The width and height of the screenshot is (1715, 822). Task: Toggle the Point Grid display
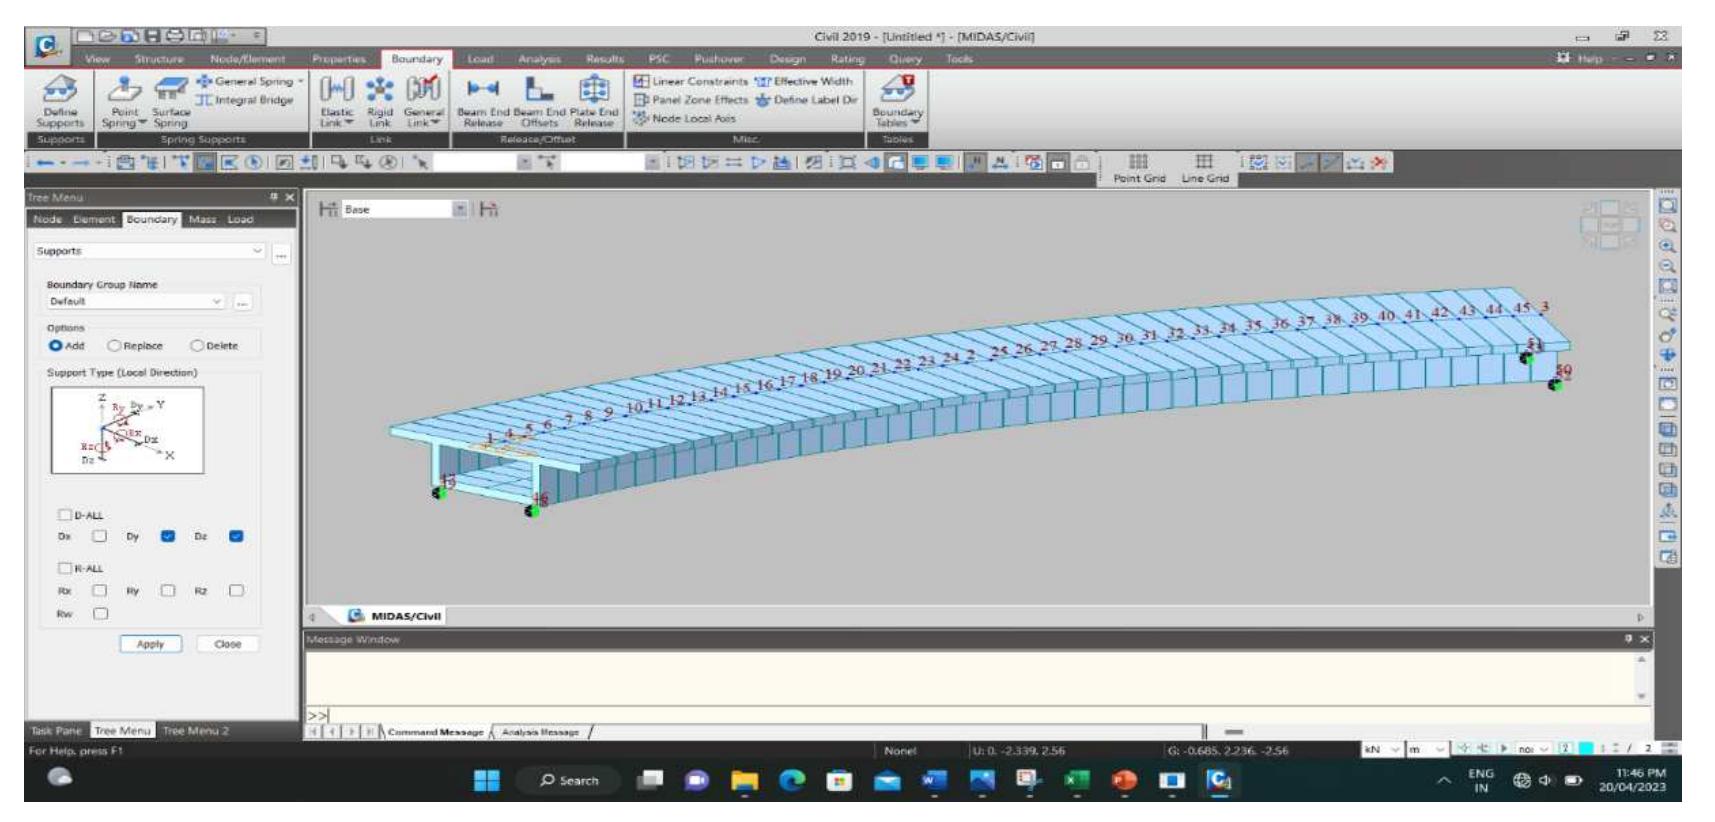[x=1139, y=169]
